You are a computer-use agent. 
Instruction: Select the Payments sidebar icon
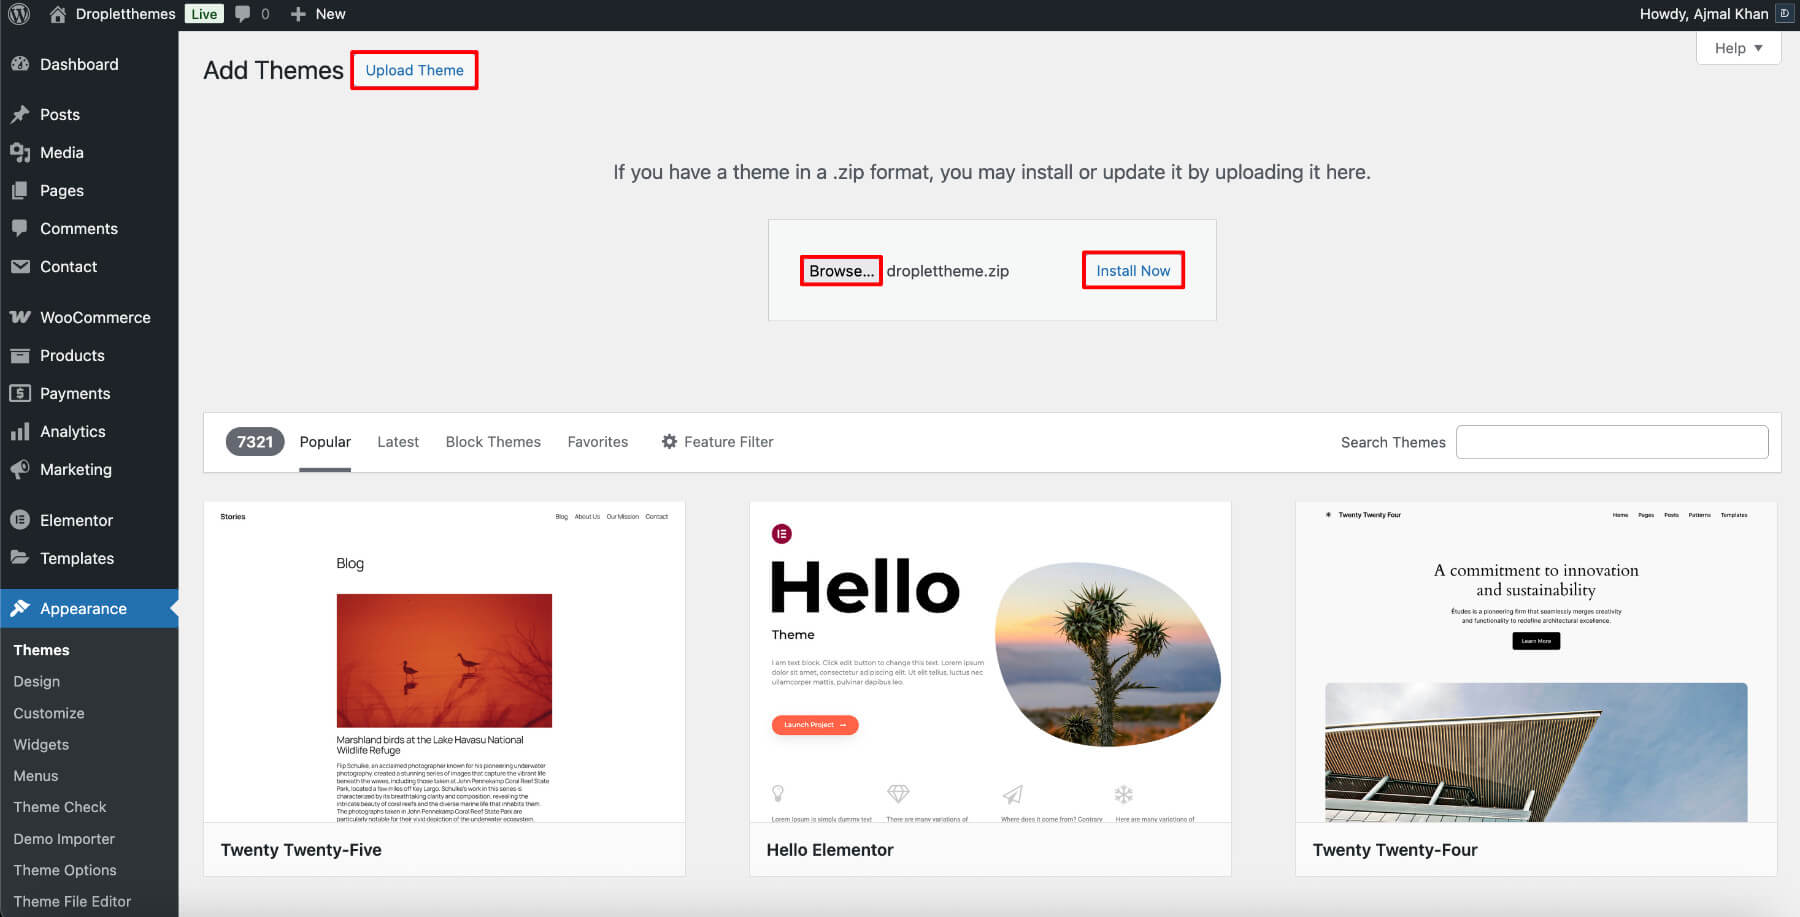click(22, 393)
